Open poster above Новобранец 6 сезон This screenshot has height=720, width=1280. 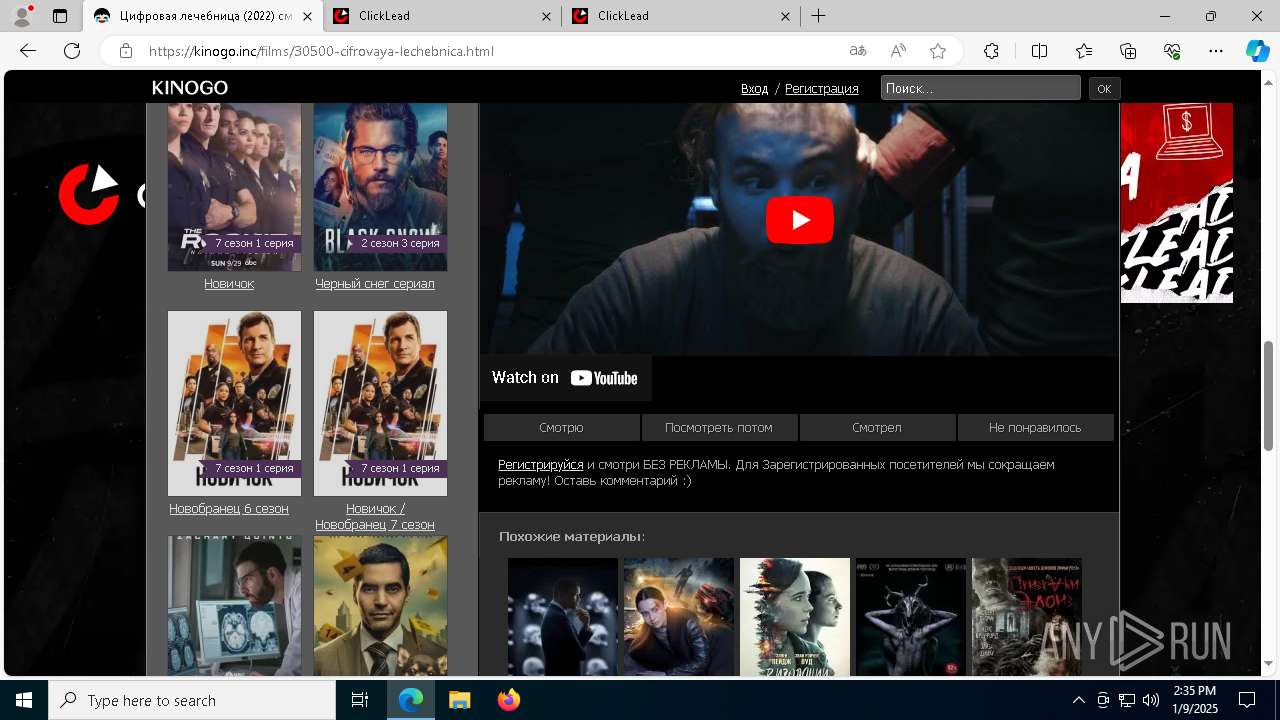tap(234, 403)
